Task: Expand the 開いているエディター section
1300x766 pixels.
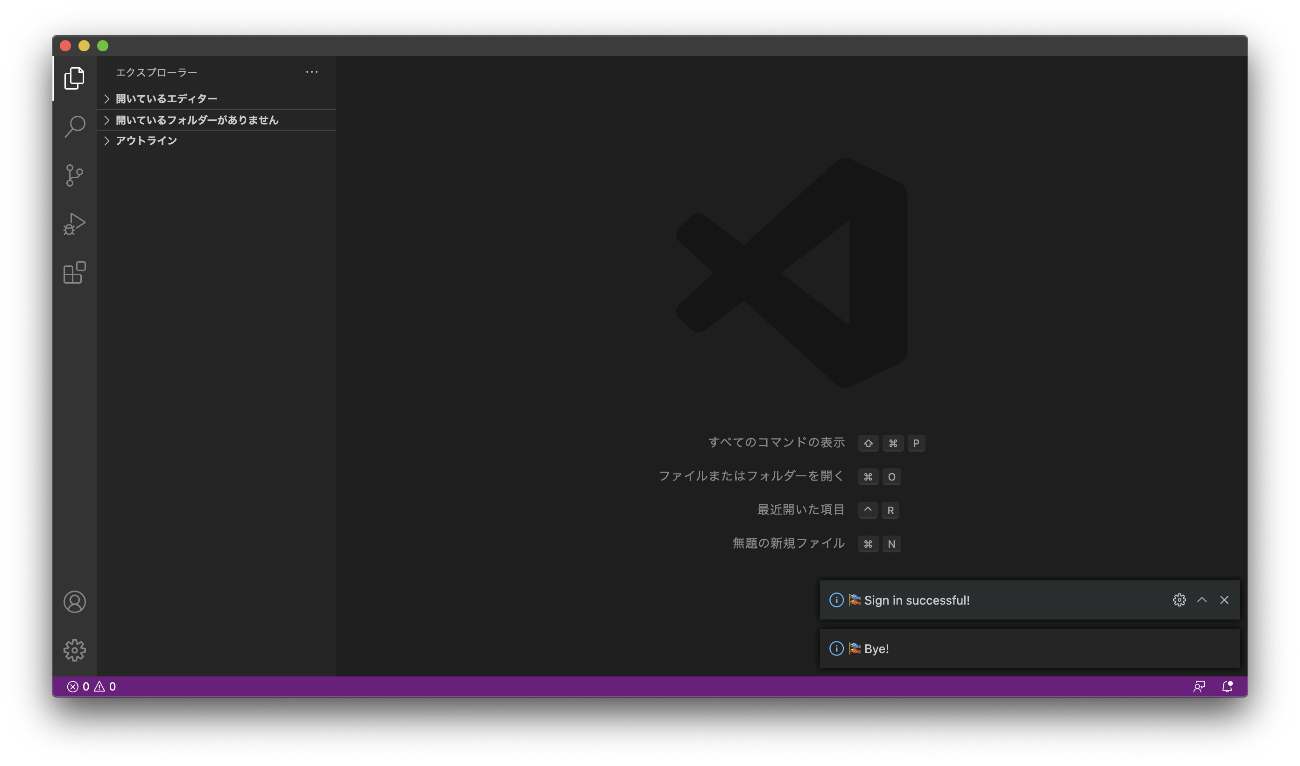Action: (x=216, y=99)
